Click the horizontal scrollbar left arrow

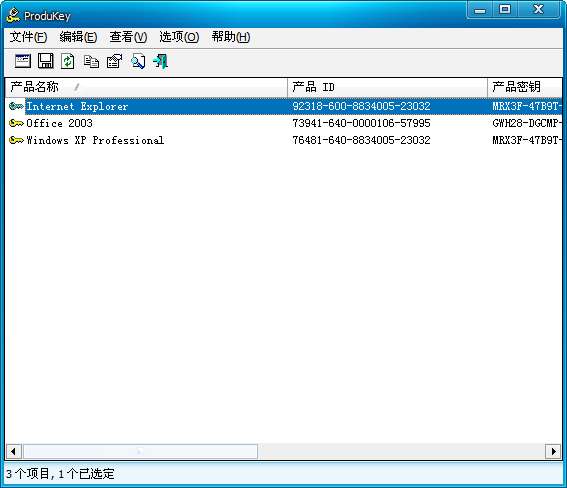pos(14,451)
